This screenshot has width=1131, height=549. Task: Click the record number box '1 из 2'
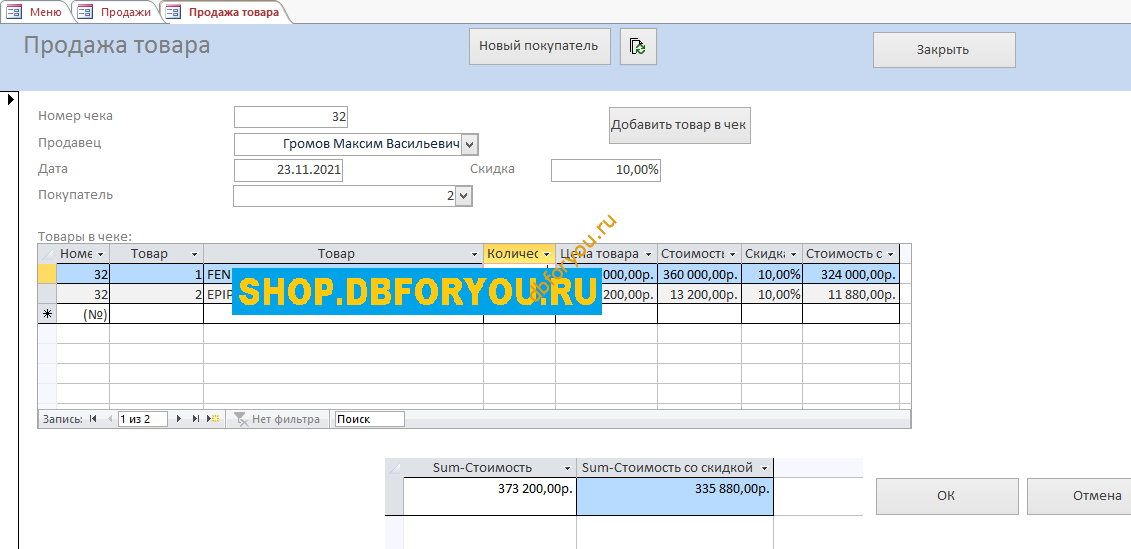point(143,419)
